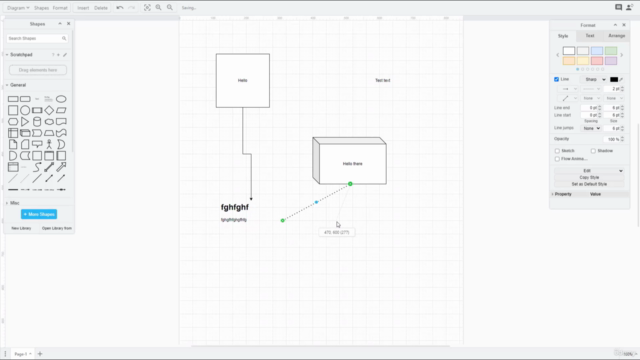
Task: Select the hexagon shape in General
Action: click(x=13, y=122)
